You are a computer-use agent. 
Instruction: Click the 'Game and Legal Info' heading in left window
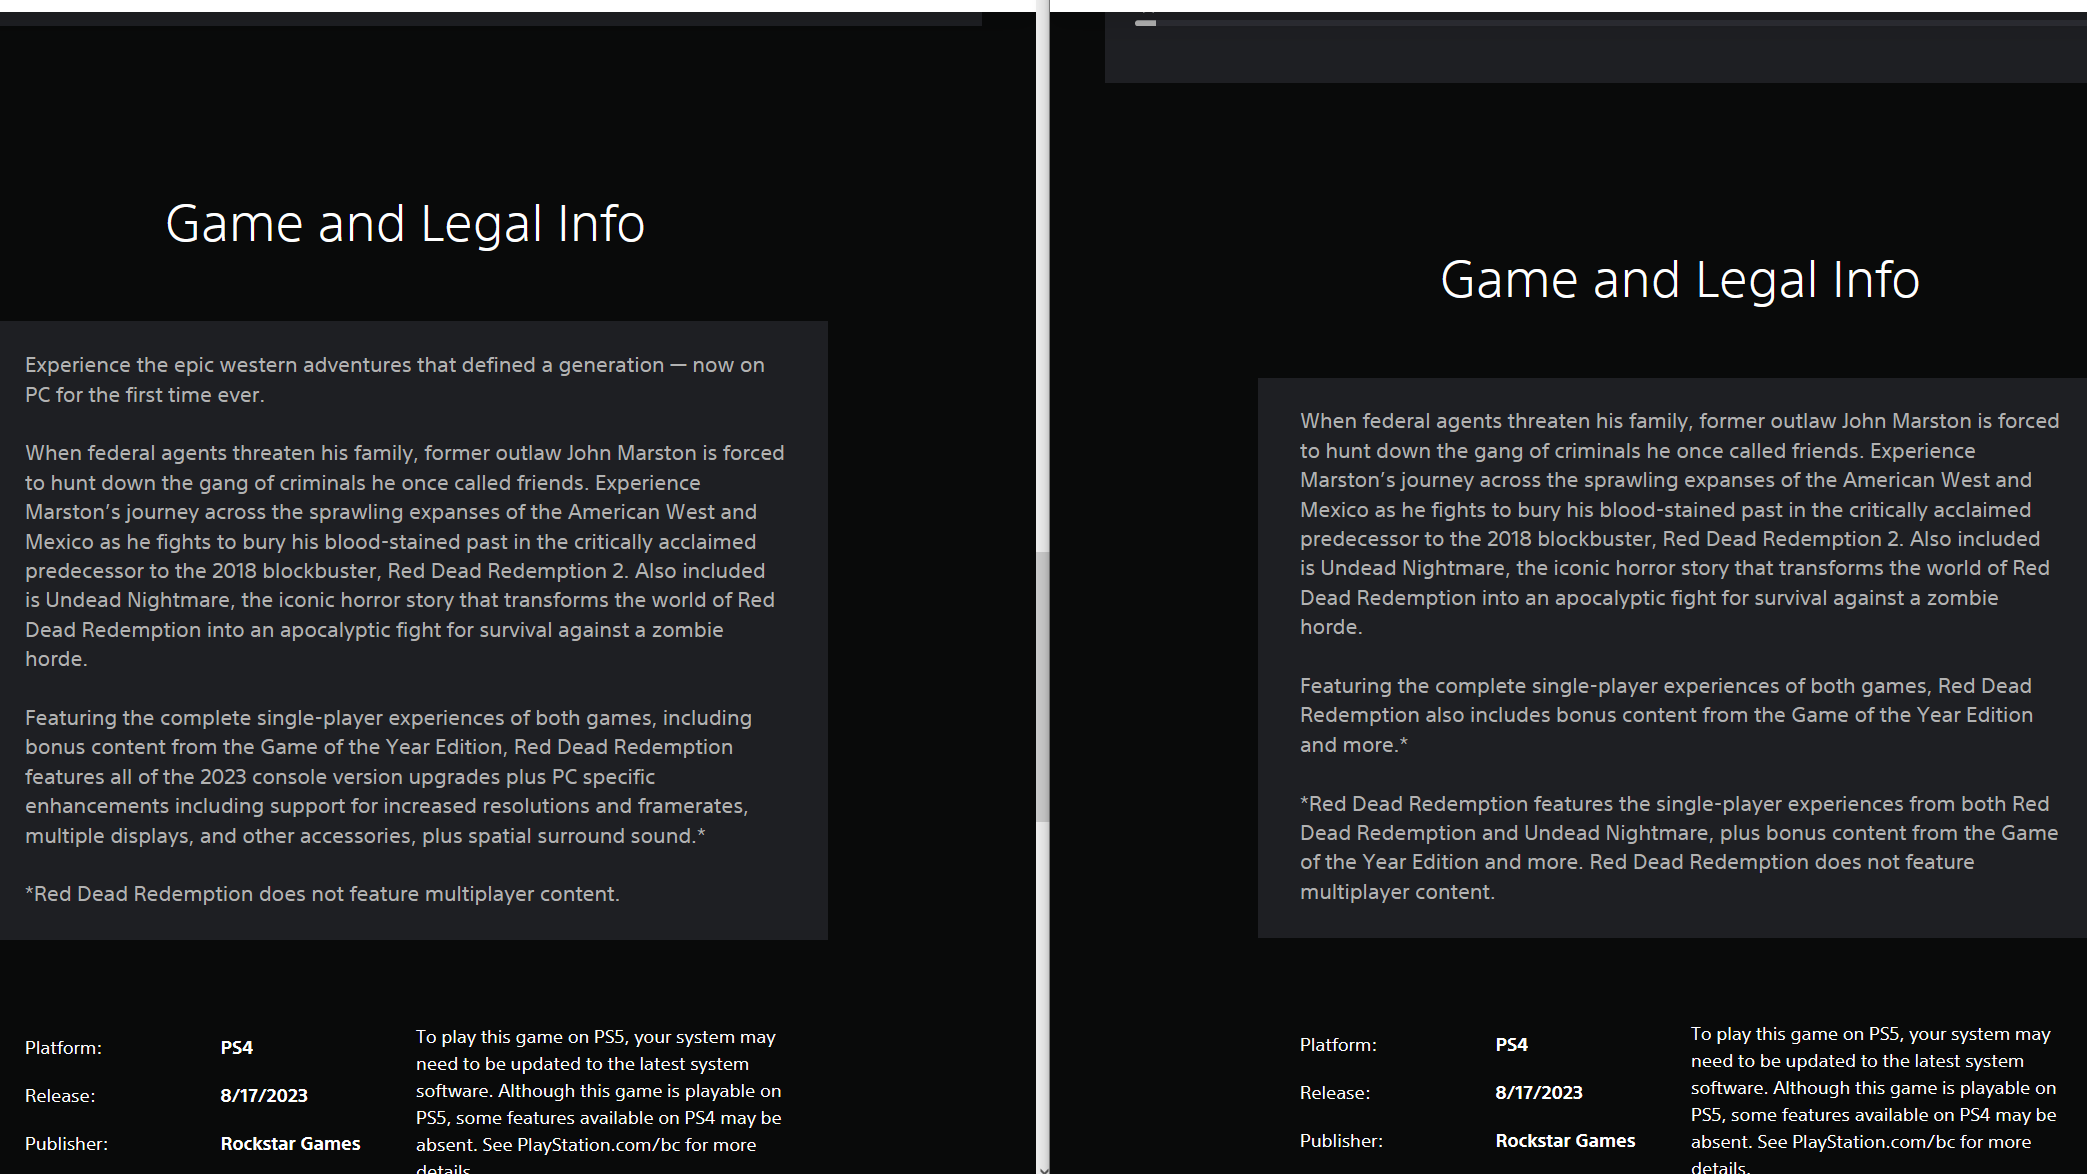coord(405,223)
